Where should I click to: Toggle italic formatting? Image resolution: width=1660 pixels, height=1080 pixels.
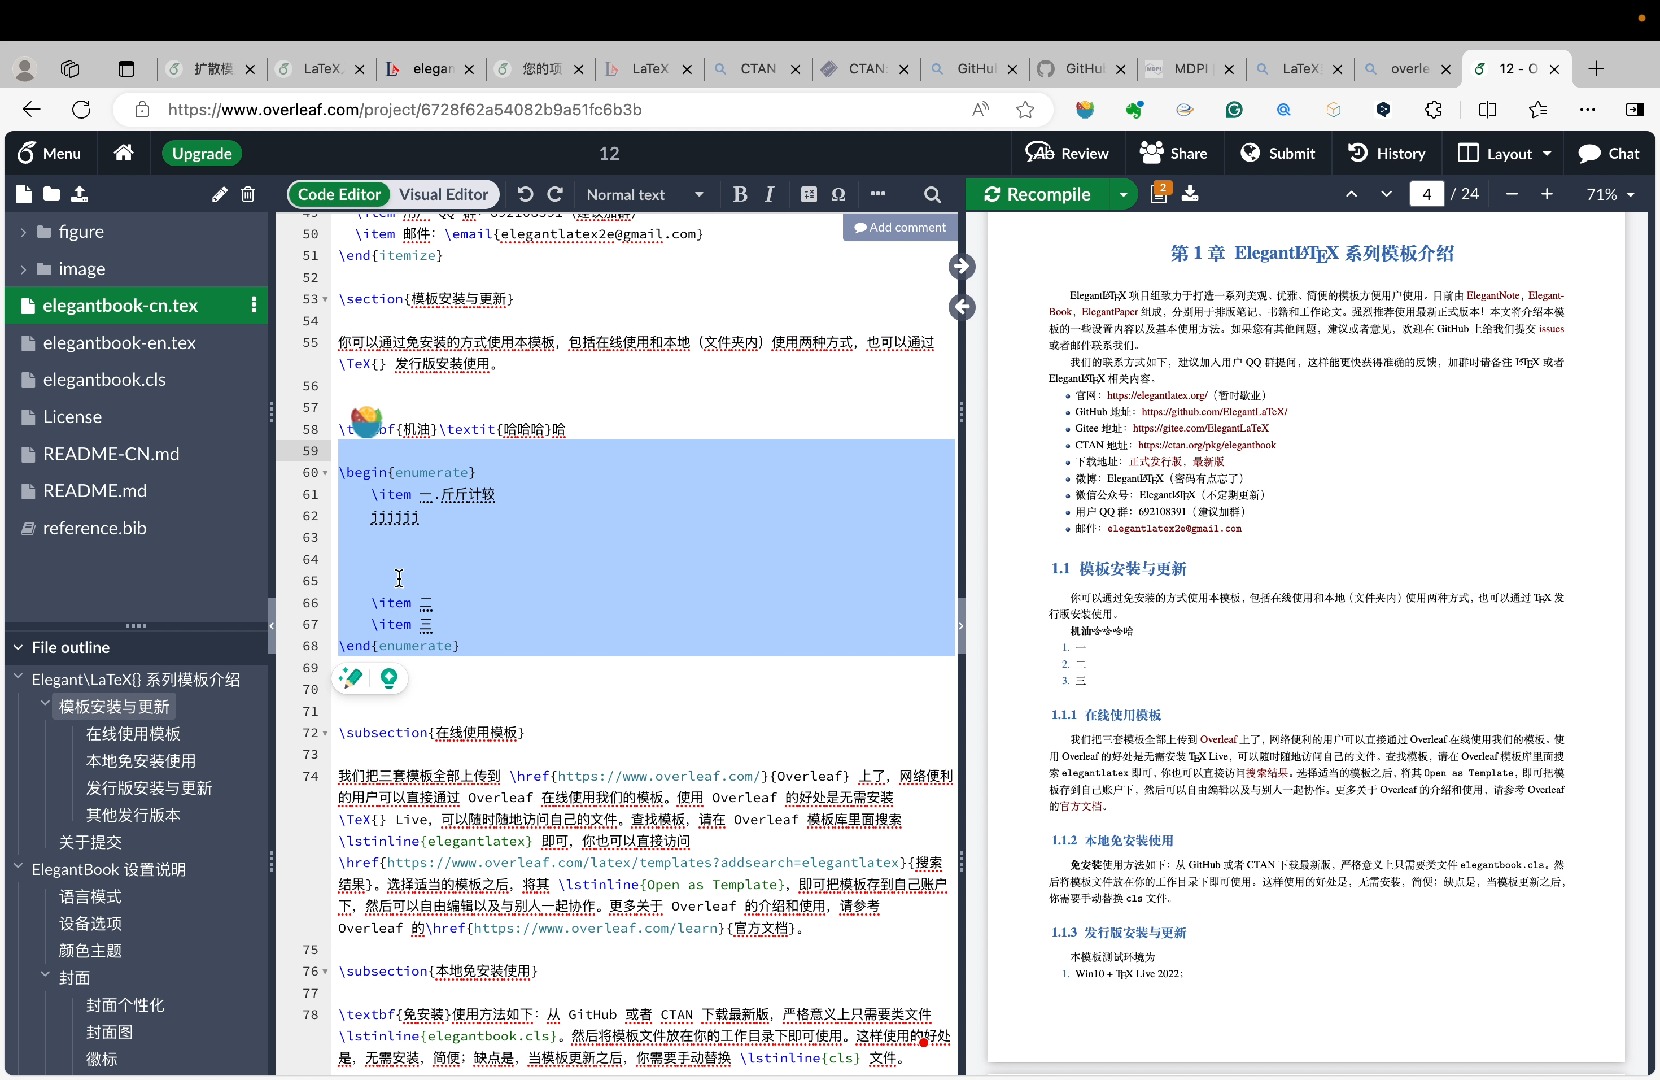[x=769, y=194]
